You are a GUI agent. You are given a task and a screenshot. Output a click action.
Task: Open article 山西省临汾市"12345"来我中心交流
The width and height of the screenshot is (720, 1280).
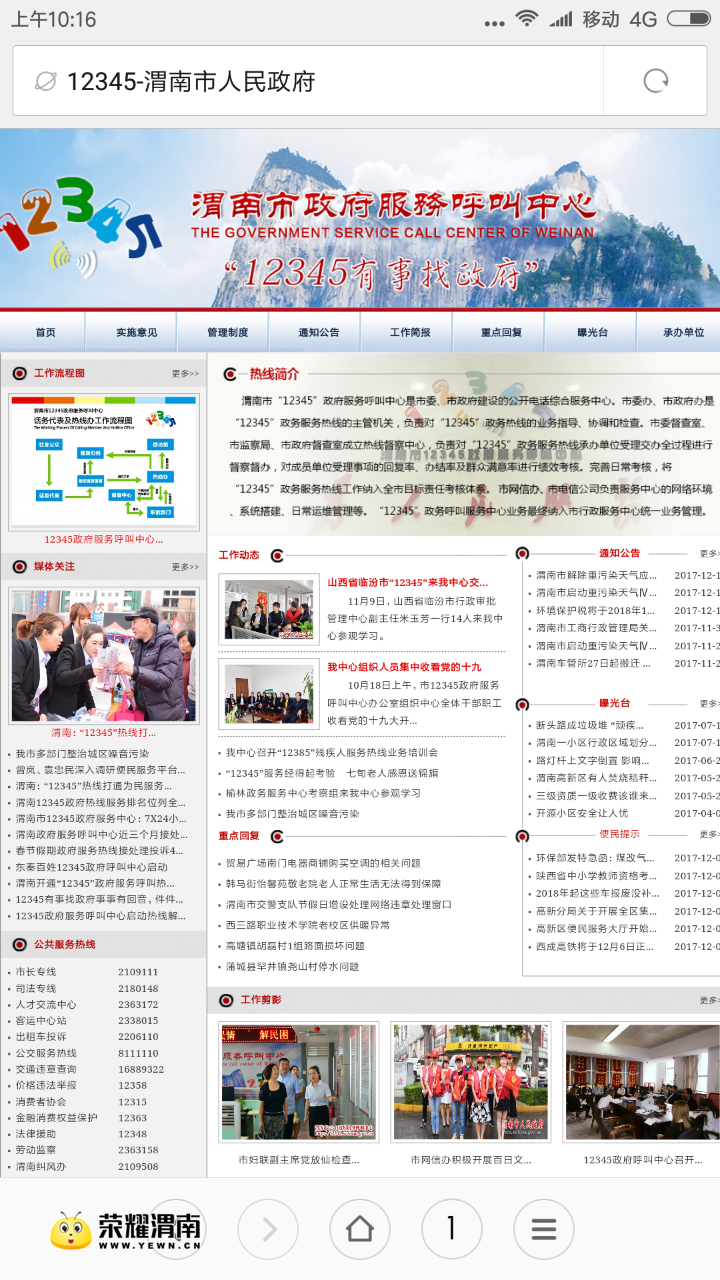tap(407, 582)
